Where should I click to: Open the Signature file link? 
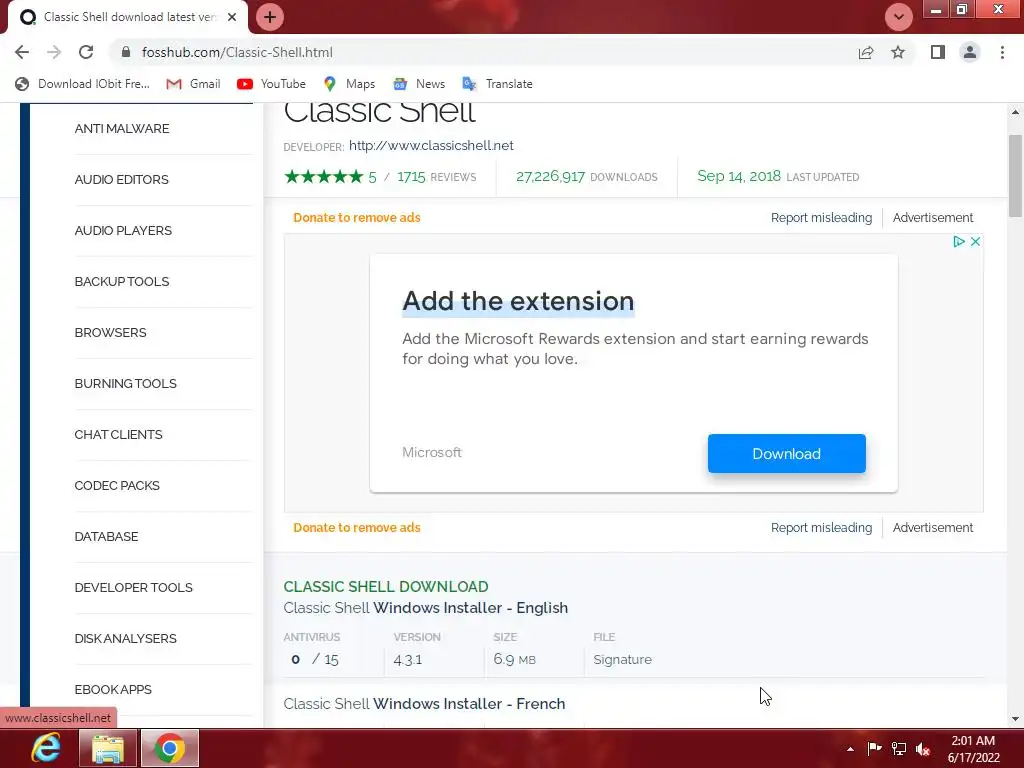[x=622, y=660]
